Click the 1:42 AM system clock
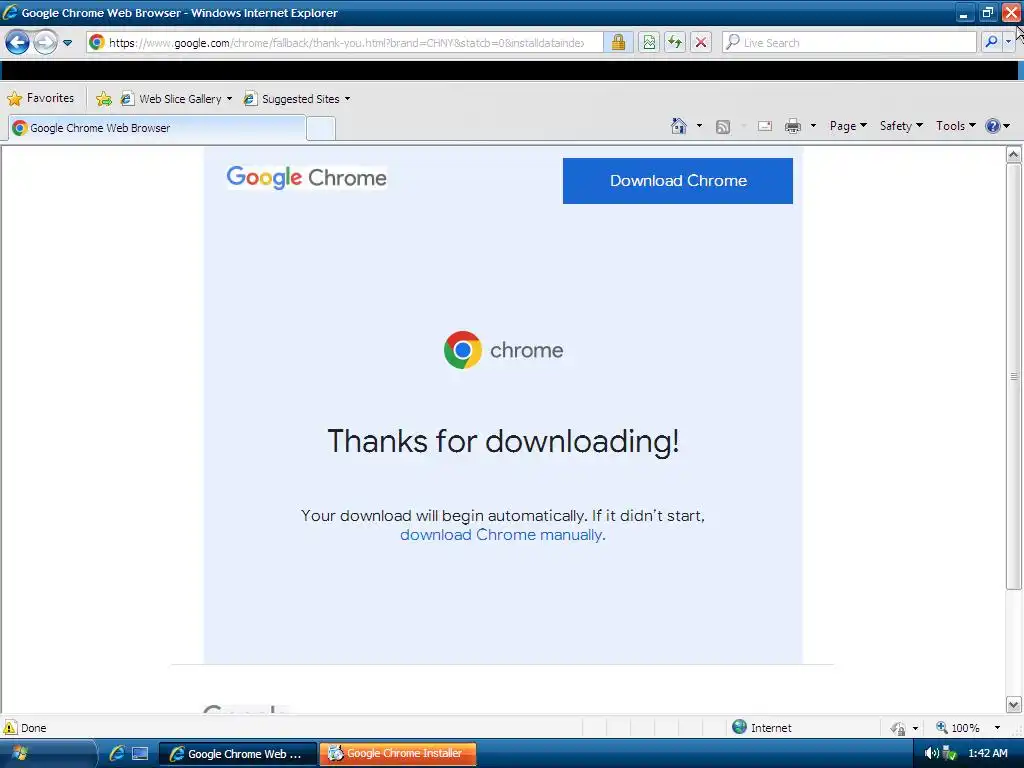The height and width of the screenshot is (768, 1024). click(x=987, y=753)
